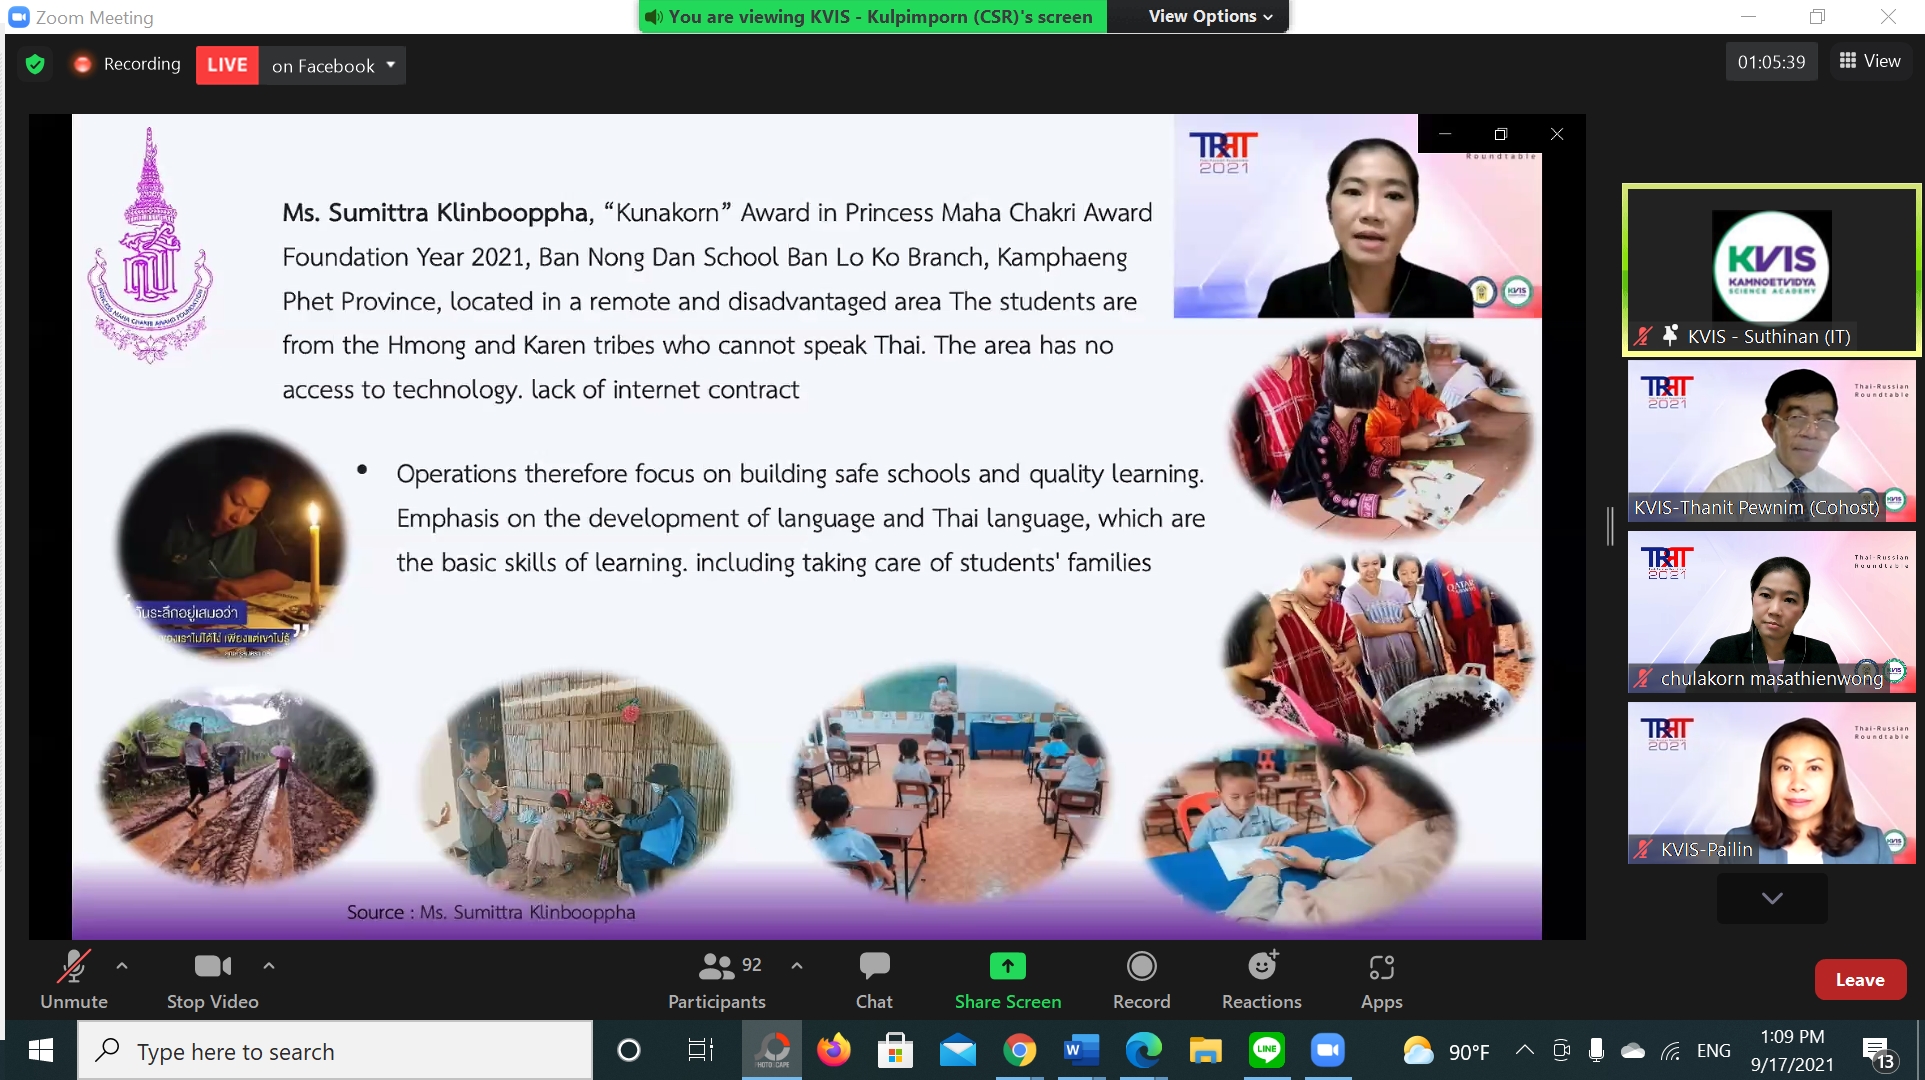Expand audio settings arrow beside Unmute

tap(122, 966)
